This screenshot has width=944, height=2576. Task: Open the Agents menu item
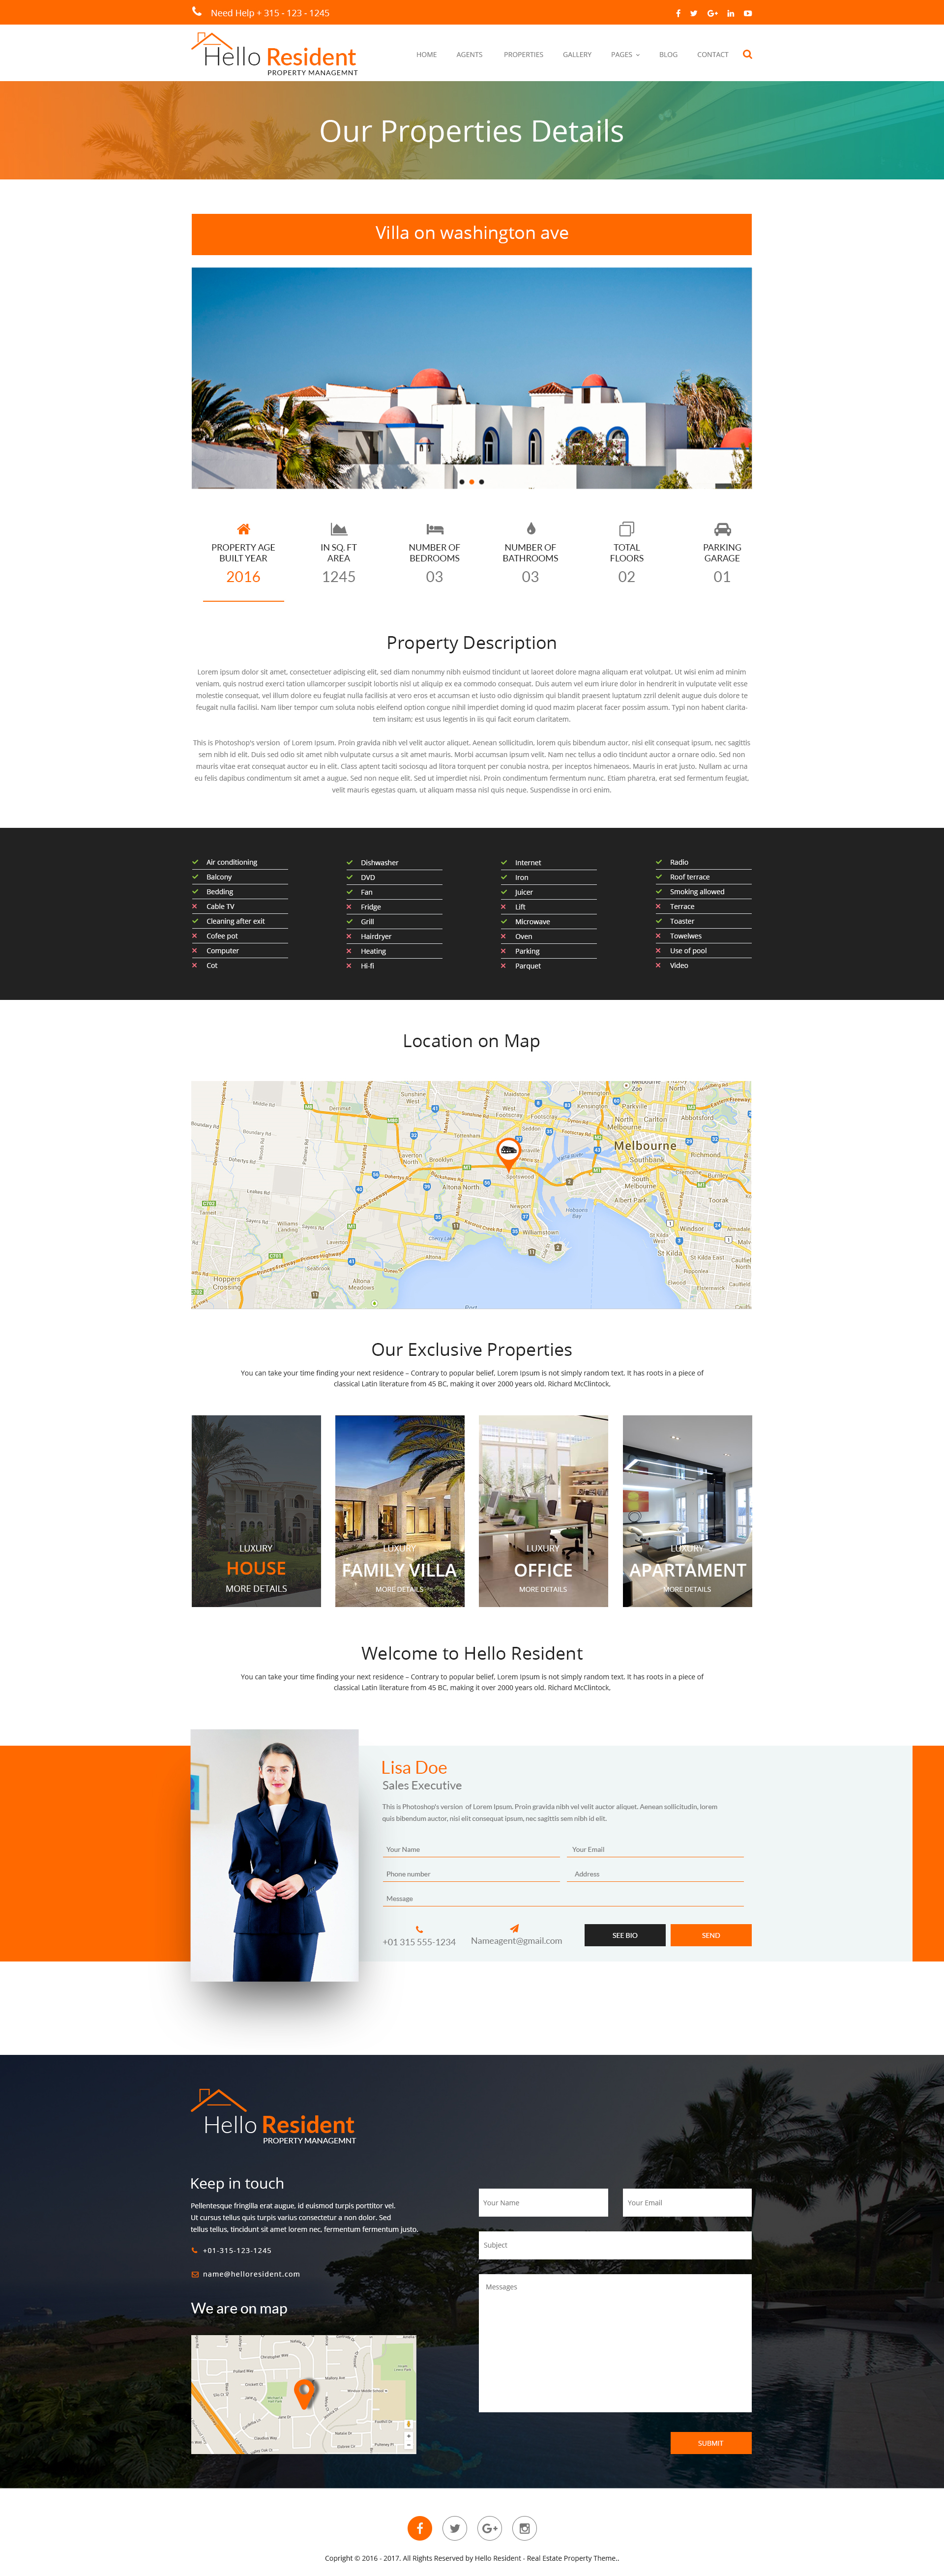tap(469, 55)
